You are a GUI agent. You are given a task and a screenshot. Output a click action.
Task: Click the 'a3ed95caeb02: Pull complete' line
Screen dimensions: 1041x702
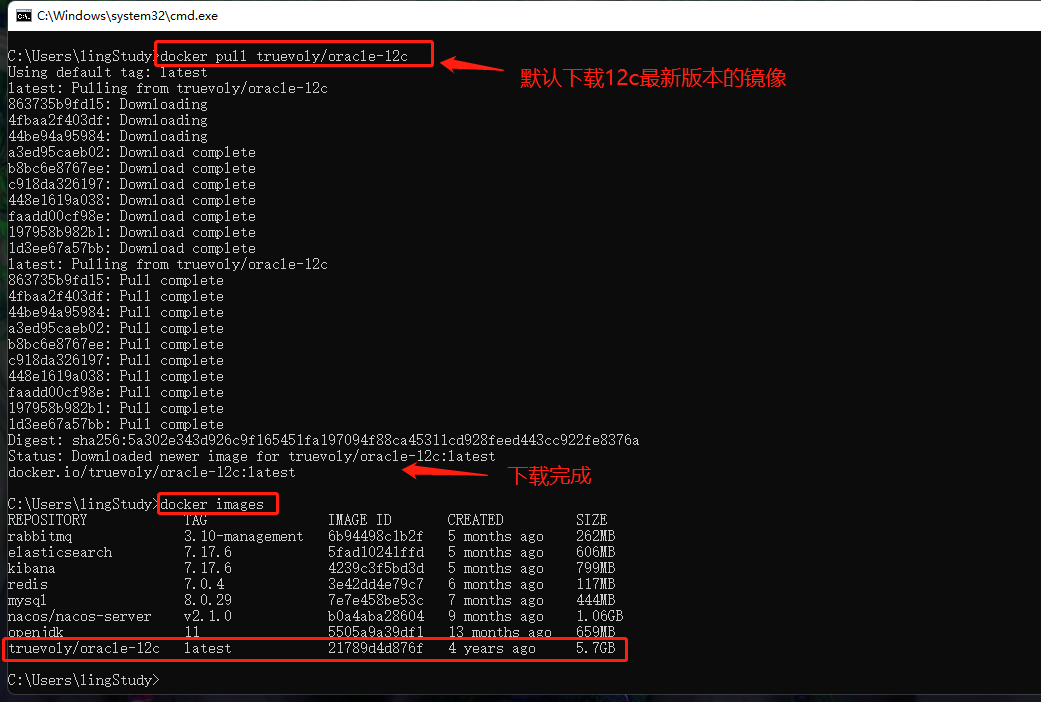click(x=116, y=328)
